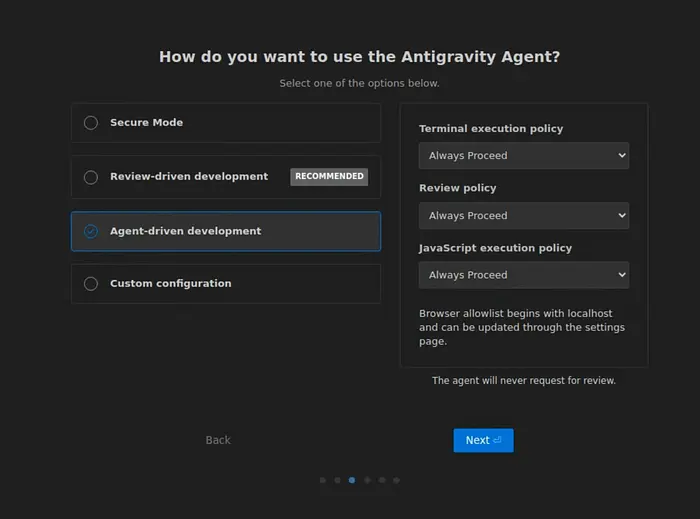Viewport: 700px width, 519px height.
Task: Click the Browser allowlist description text
Action: coord(522,327)
